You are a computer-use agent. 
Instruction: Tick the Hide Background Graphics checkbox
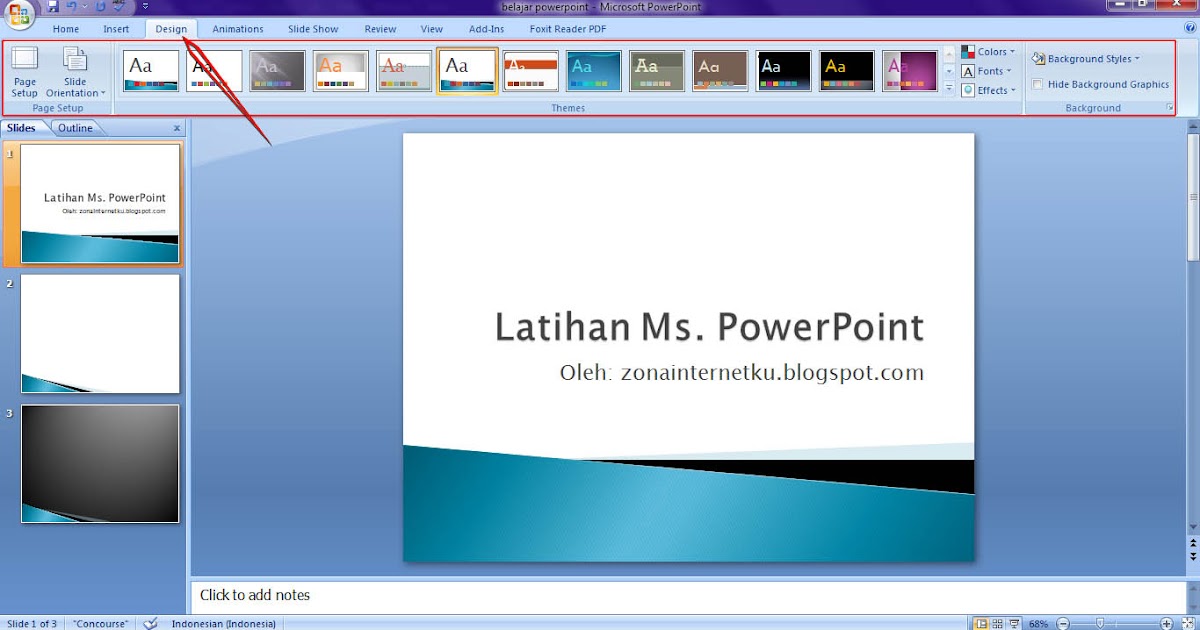(x=1037, y=85)
